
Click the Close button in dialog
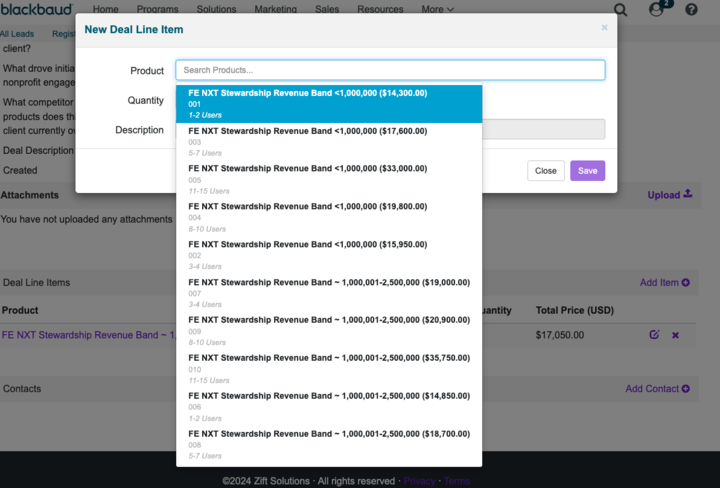coord(546,170)
